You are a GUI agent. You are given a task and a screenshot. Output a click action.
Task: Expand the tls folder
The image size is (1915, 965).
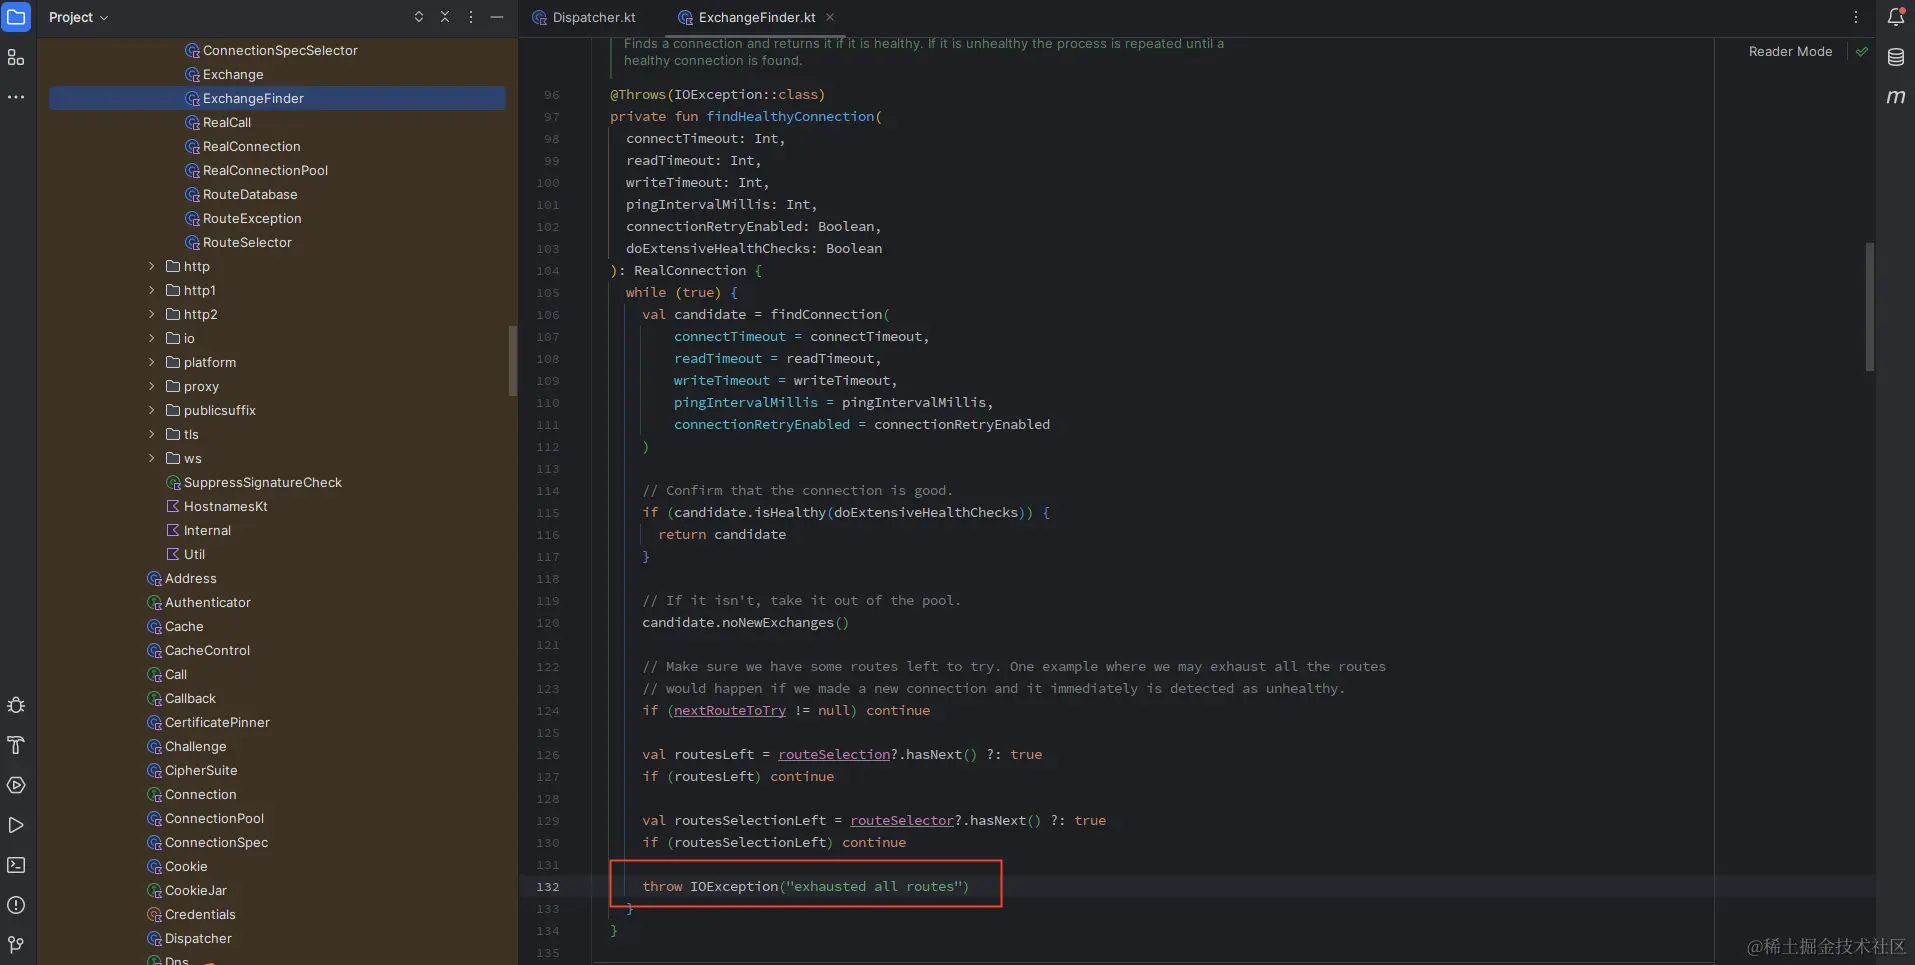[x=152, y=435]
